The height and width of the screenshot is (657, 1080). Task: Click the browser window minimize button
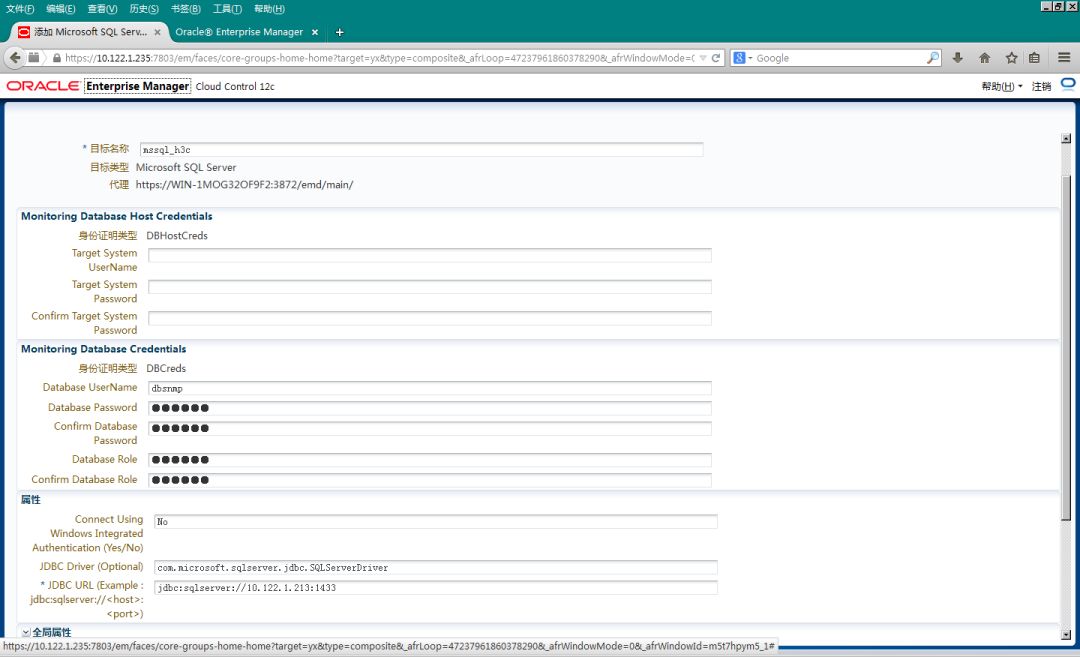click(1046, 6)
